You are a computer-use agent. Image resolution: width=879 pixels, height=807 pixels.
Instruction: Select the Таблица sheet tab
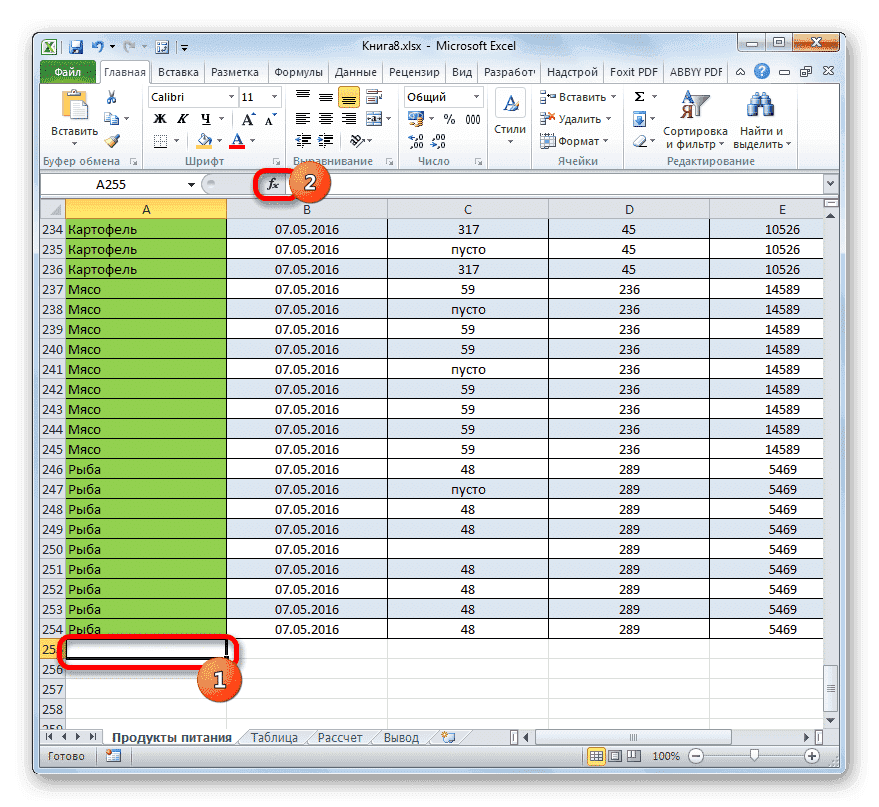[274, 736]
